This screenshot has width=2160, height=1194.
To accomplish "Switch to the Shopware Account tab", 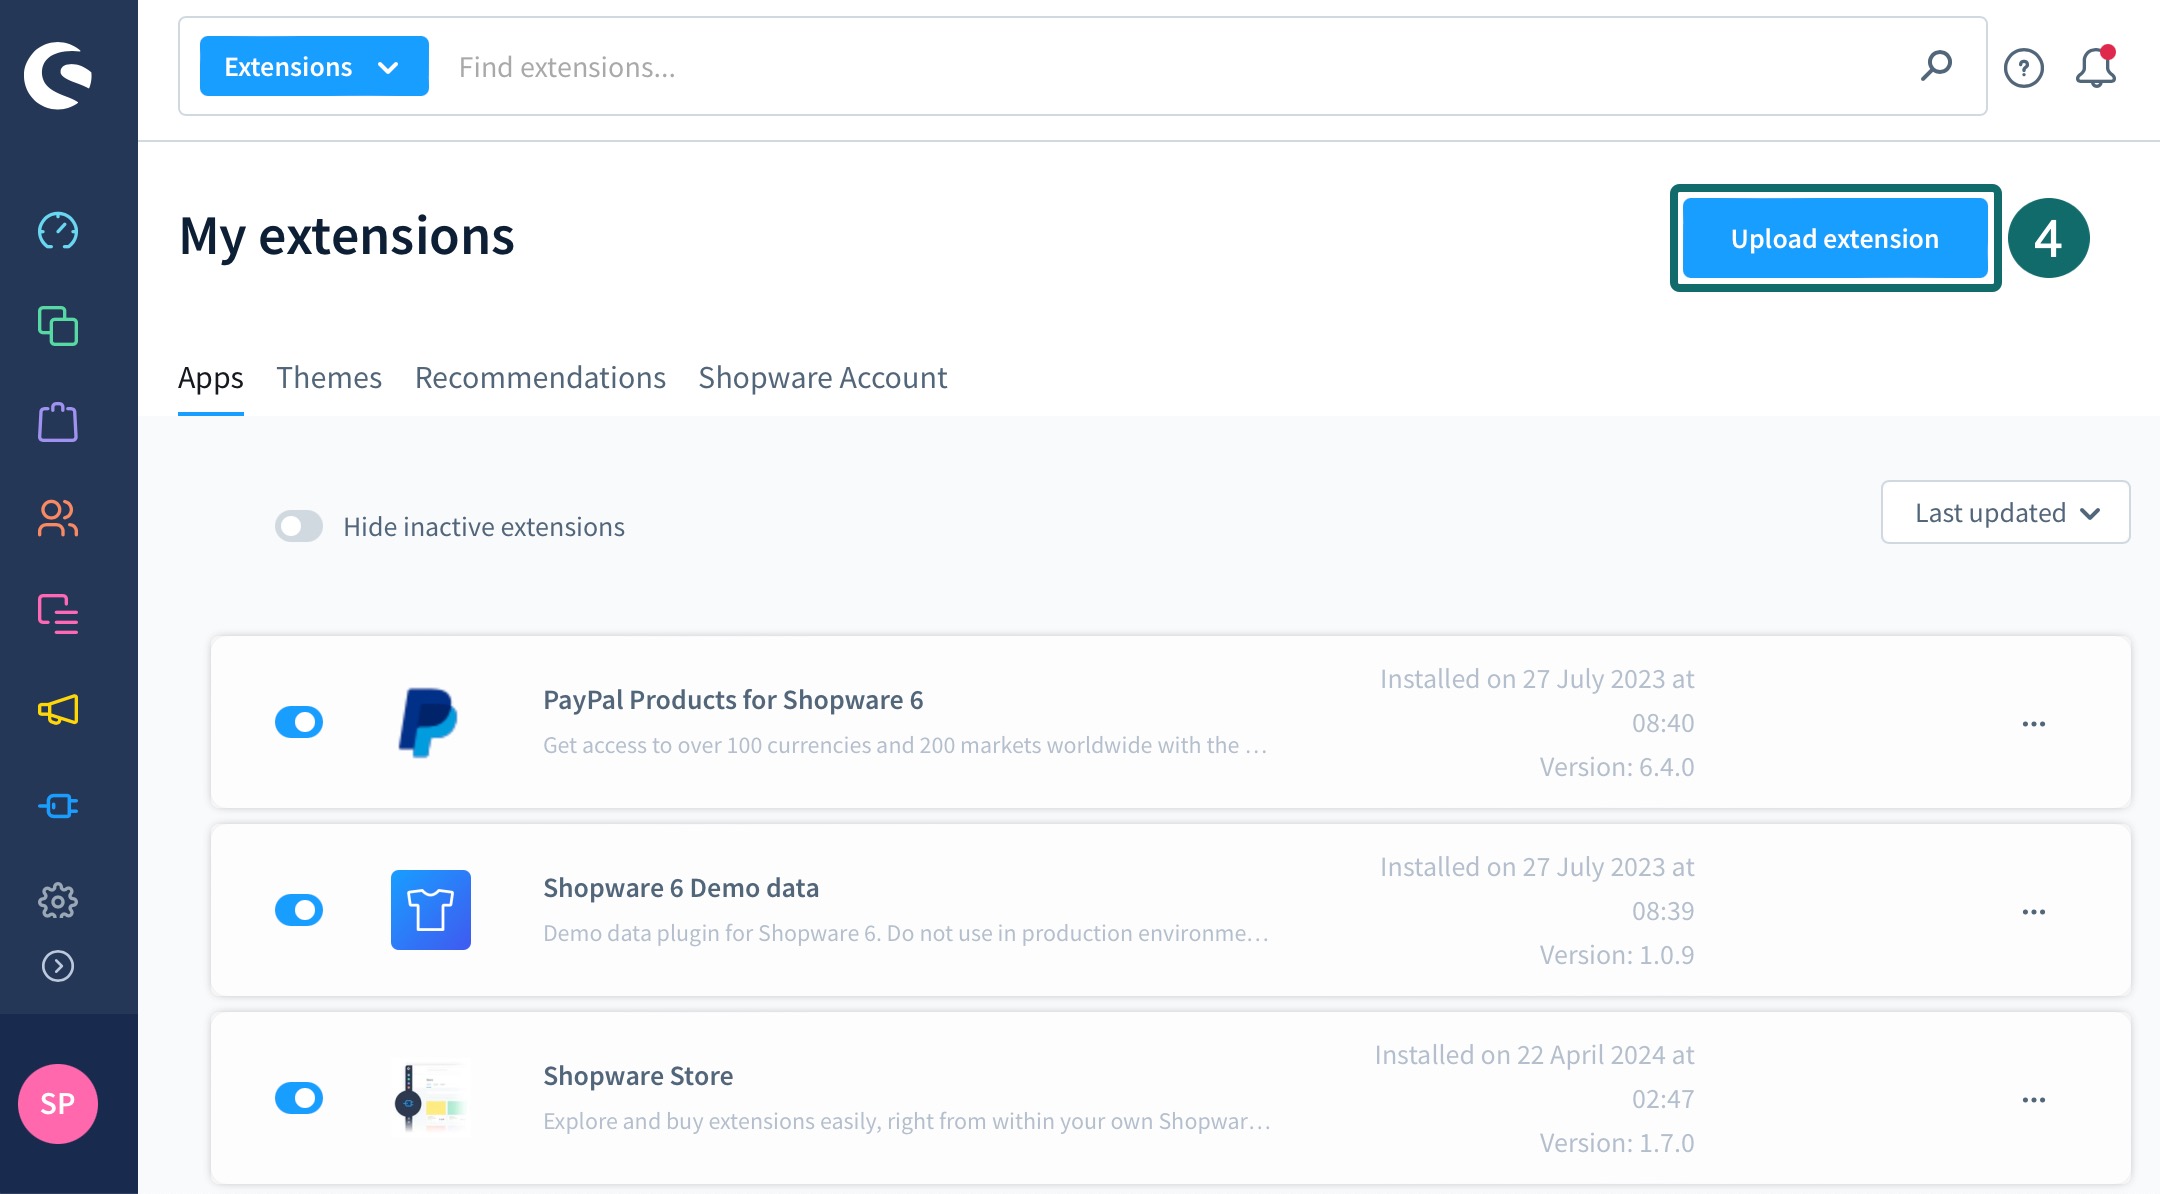I will point(822,378).
